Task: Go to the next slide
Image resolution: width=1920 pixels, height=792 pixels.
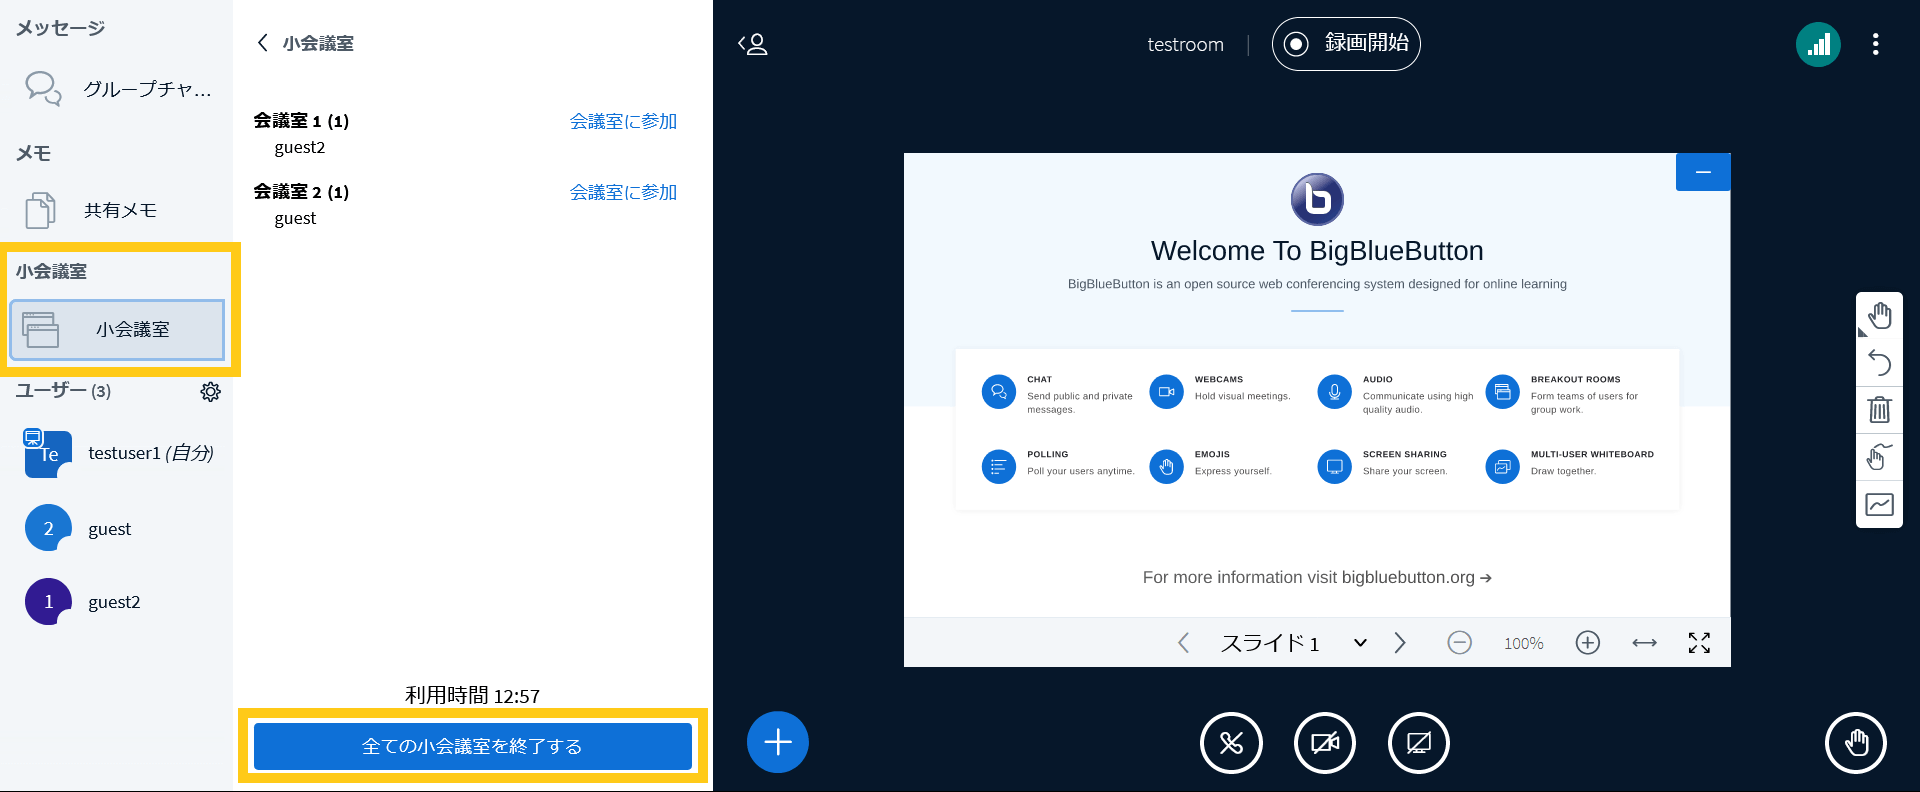Action: pos(1400,643)
